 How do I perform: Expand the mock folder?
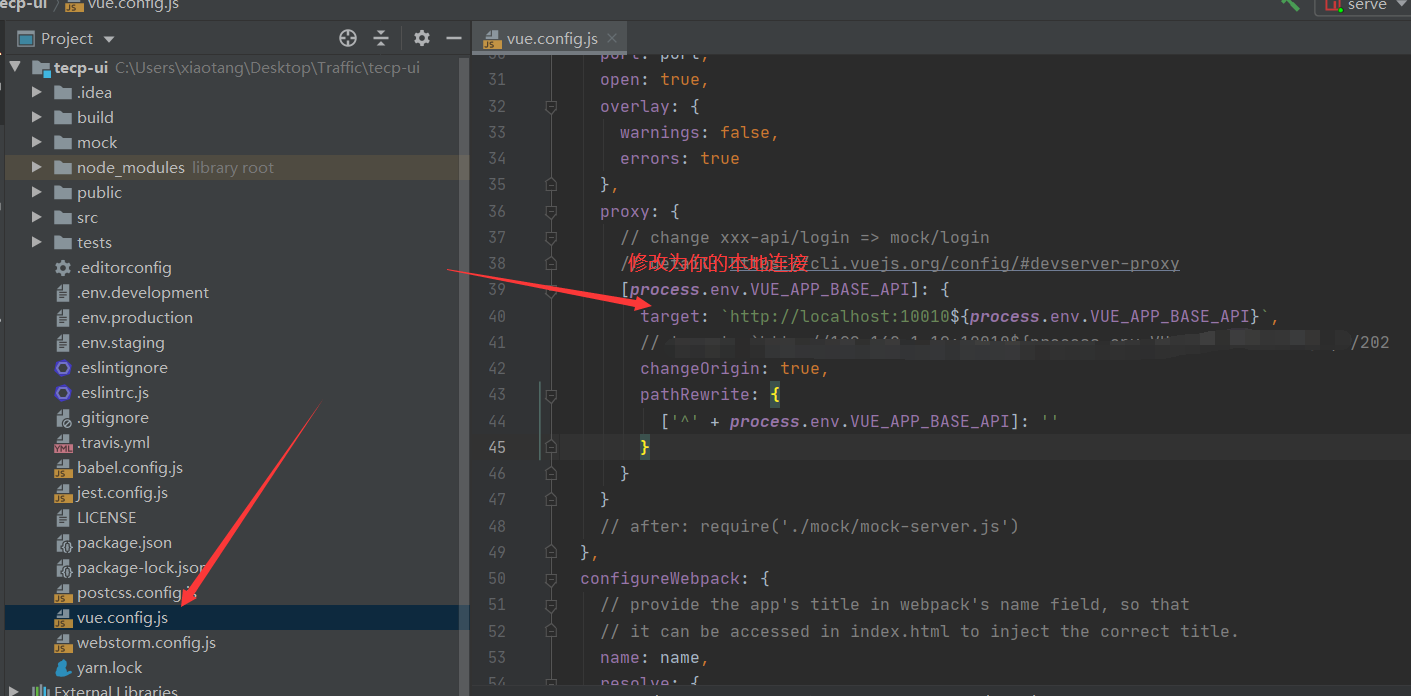click(x=37, y=142)
